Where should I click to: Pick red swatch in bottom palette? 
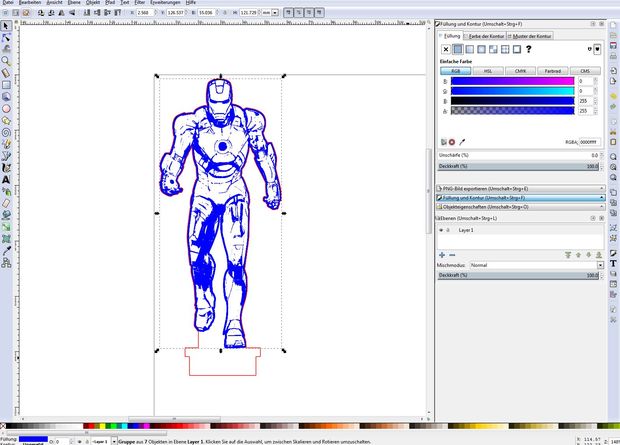click(x=91, y=426)
